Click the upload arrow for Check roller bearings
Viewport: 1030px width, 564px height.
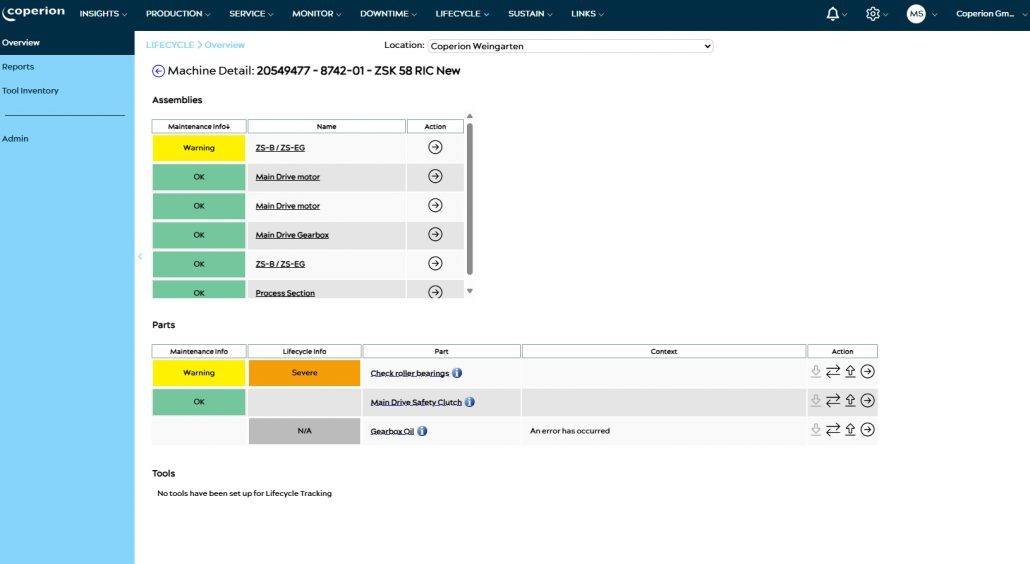point(850,372)
